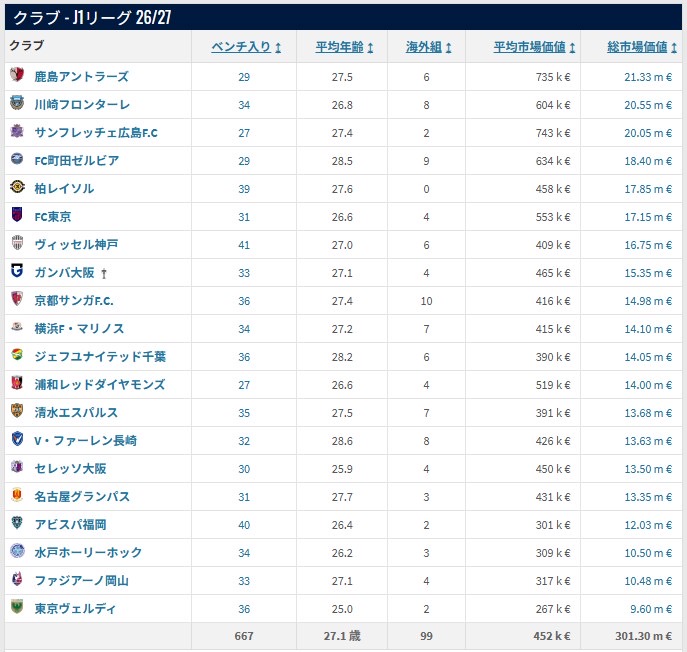This screenshot has width=687, height=652.
Task: Open the V・ファーレン長崎 club link
Action: (x=85, y=441)
